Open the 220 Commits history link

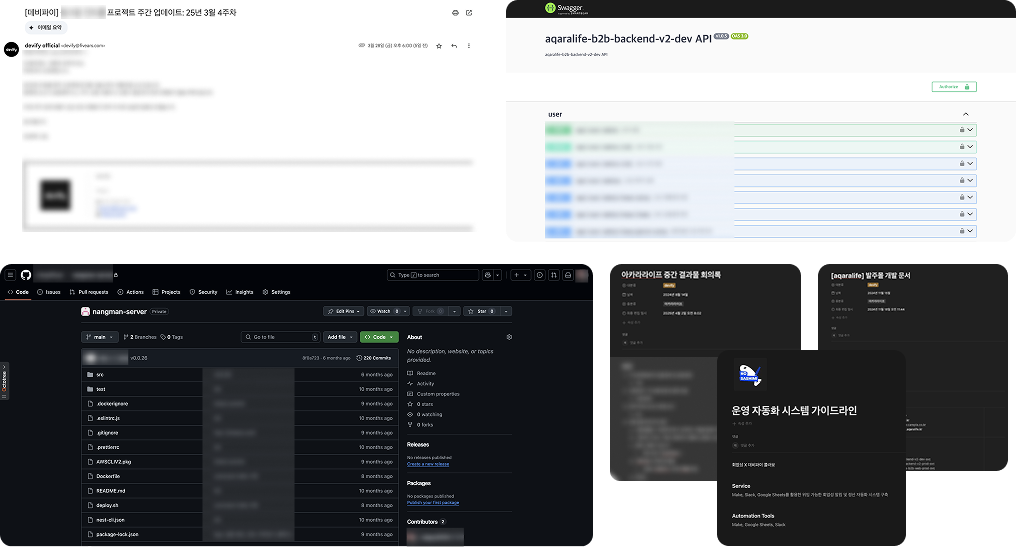[x=374, y=358]
